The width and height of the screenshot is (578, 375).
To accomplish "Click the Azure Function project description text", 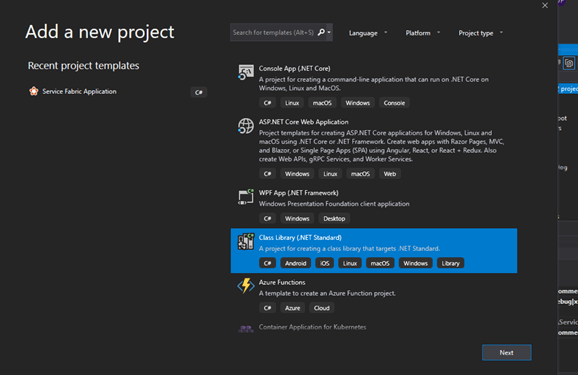I will pos(327,294).
